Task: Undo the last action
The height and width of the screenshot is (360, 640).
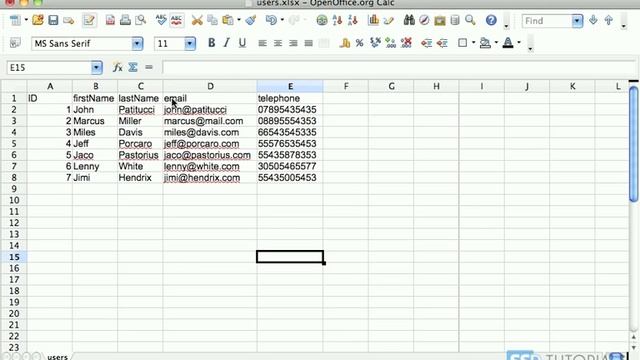Action: click(x=271, y=20)
